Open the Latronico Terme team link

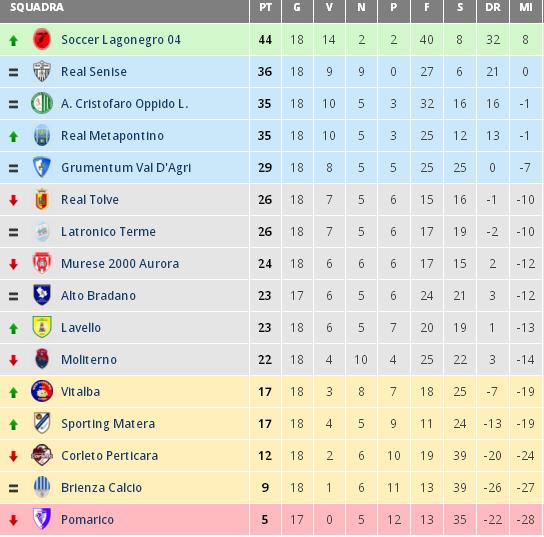(x=108, y=232)
